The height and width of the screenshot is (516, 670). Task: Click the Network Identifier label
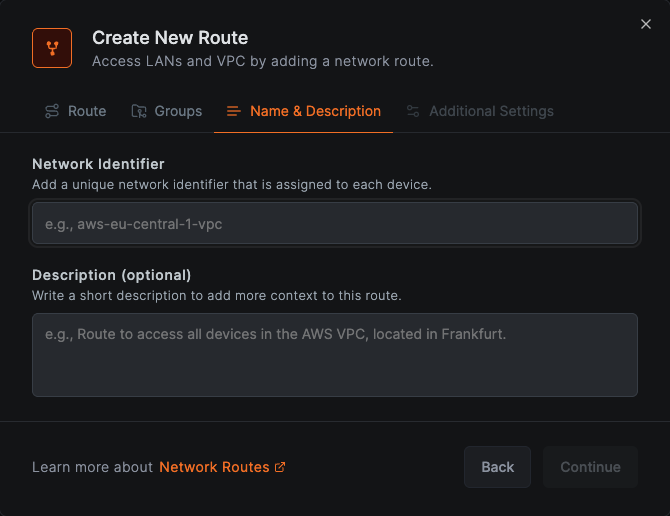point(98,164)
